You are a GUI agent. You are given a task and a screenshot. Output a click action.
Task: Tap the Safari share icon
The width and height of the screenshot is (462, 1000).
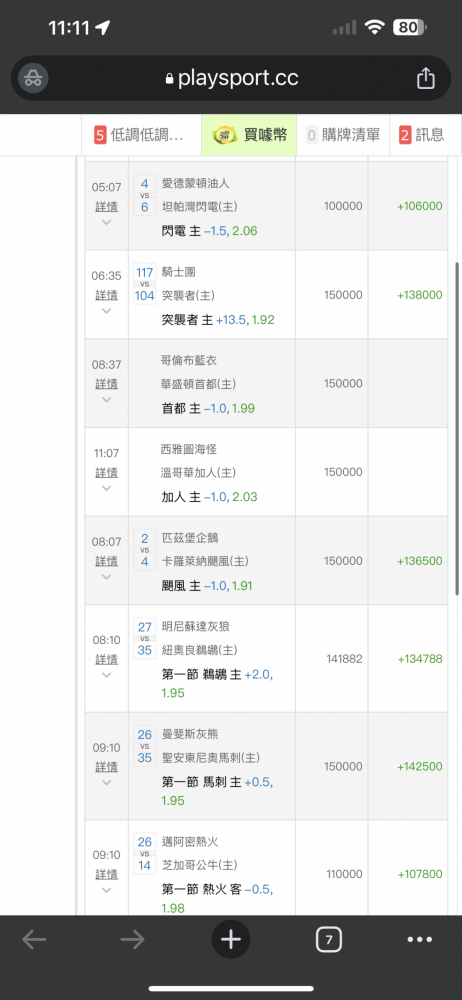pyautogui.click(x=426, y=78)
